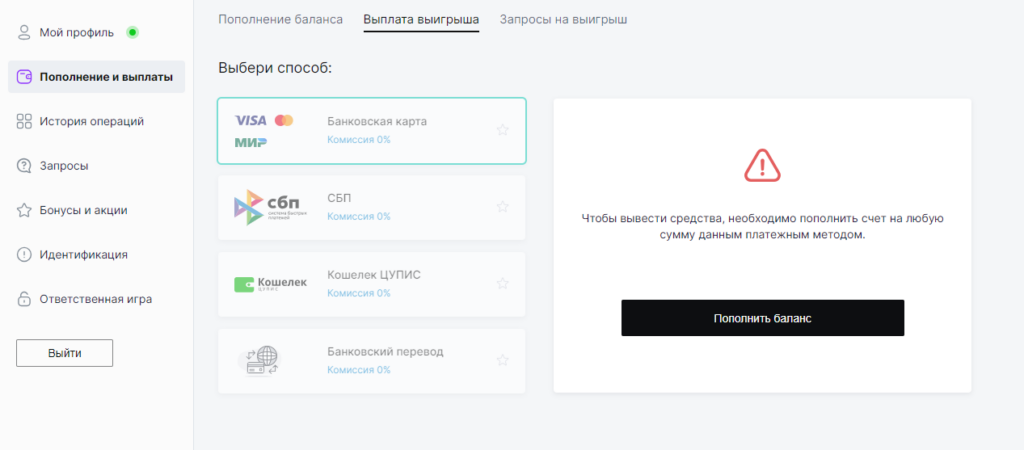The height and width of the screenshot is (450, 1024).
Task: Click the МИР logo on bank card option
Action: click(x=251, y=142)
